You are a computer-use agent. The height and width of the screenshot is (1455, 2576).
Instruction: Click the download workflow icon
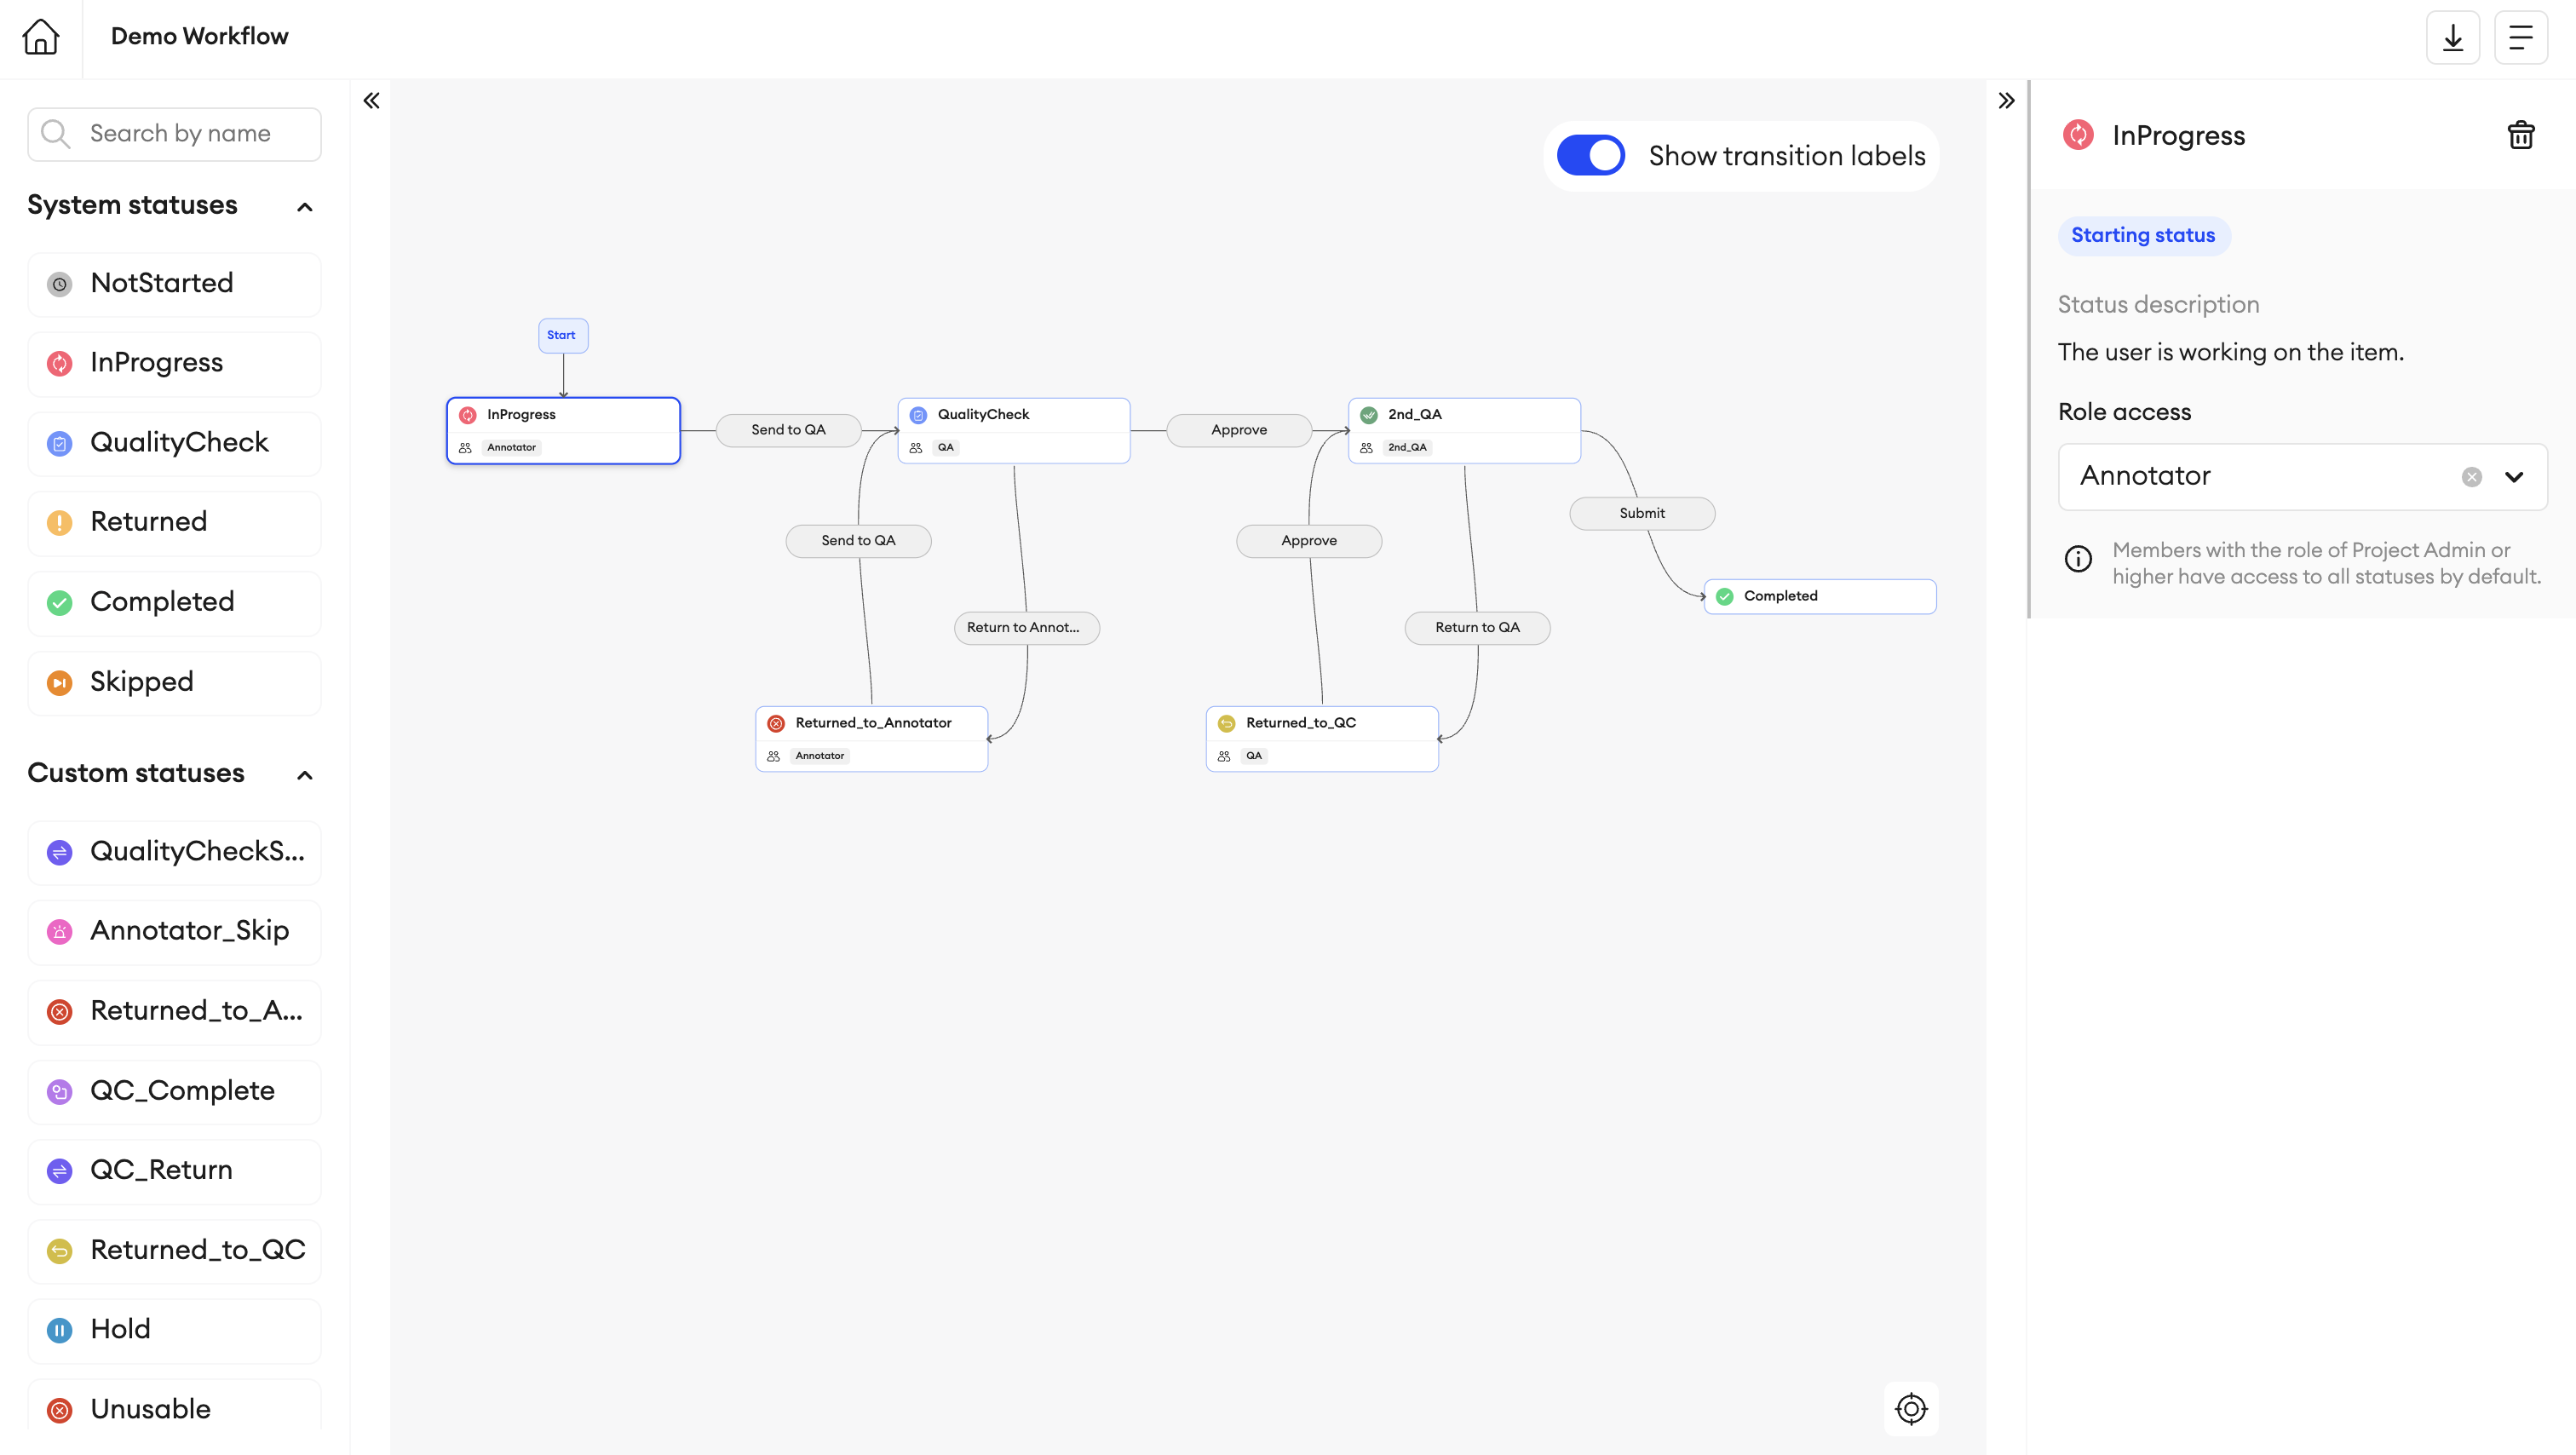pyautogui.click(x=2453, y=37)
